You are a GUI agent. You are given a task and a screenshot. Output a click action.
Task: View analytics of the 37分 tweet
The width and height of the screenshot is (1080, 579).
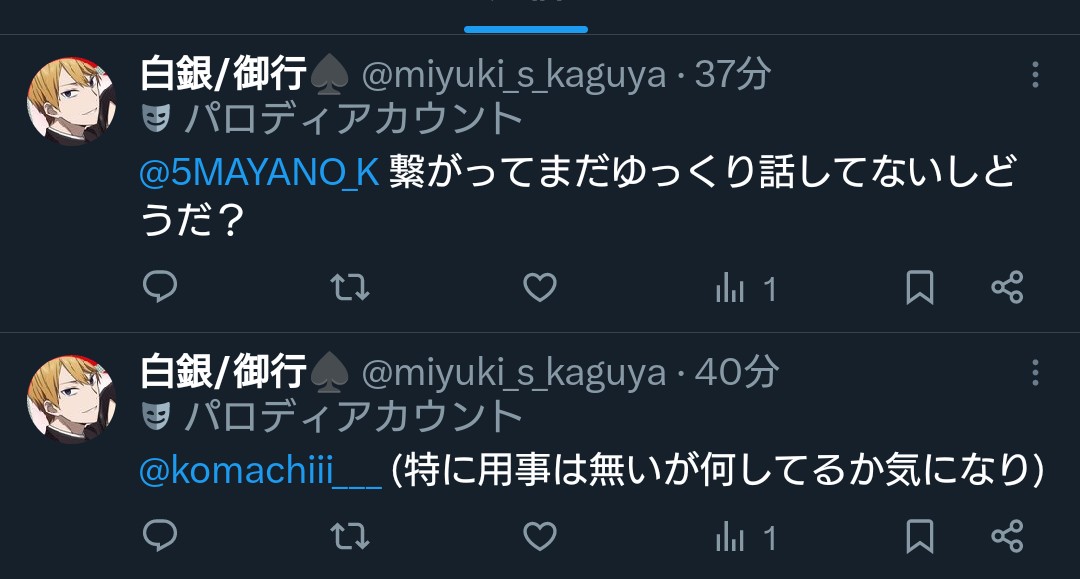coord(746,288)
